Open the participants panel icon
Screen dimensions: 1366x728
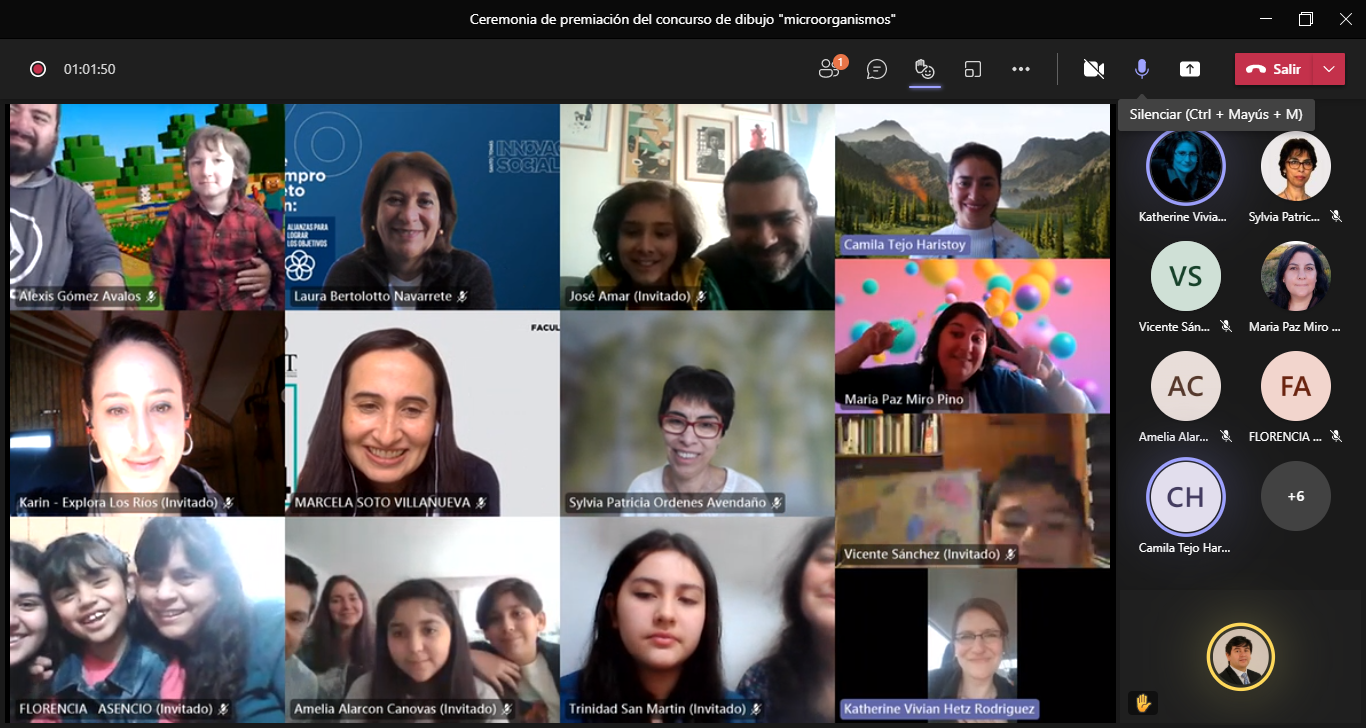829,69
